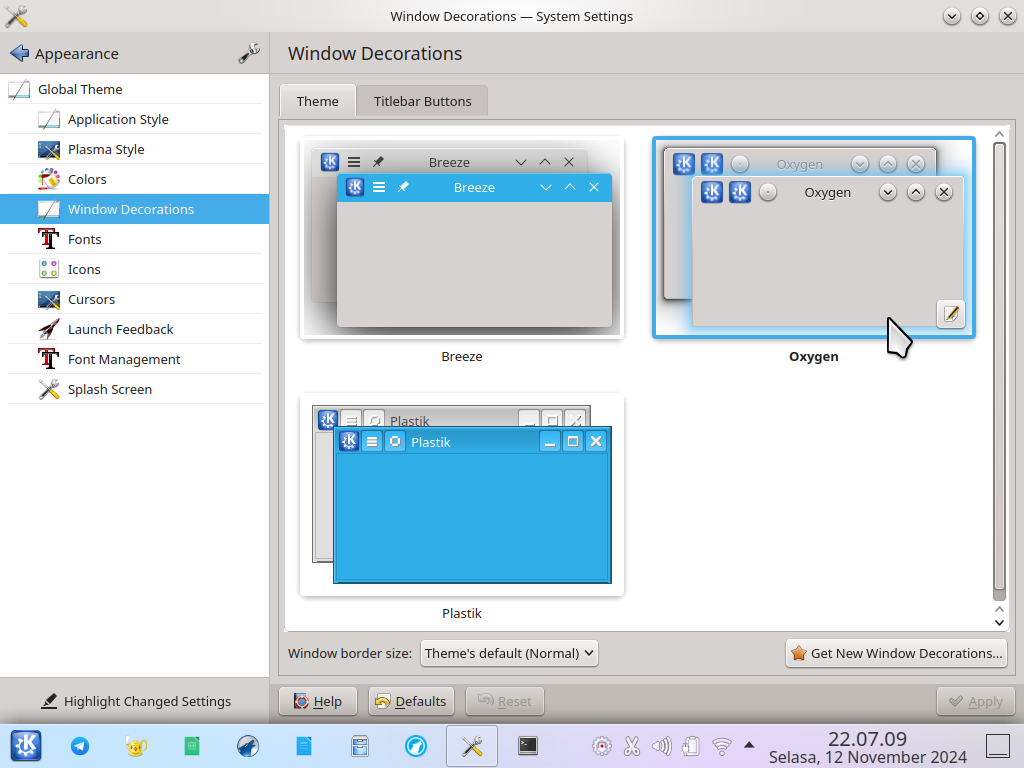Open the wrench configure icon beside Appearance
This screenshot has width=1024, height=768.
coord(249,54)
